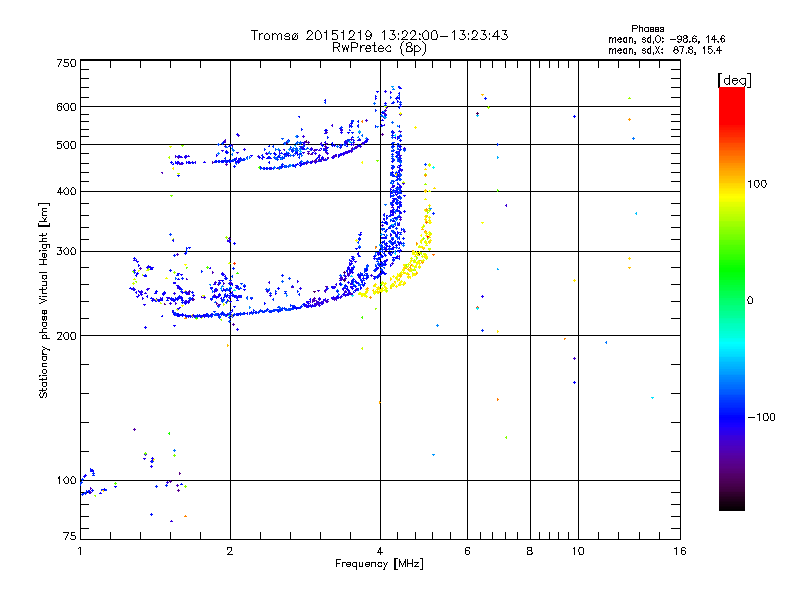Screen dimensions: 800x600
Task: Click the '16' x-axis tick label
Action: [680, 551]
